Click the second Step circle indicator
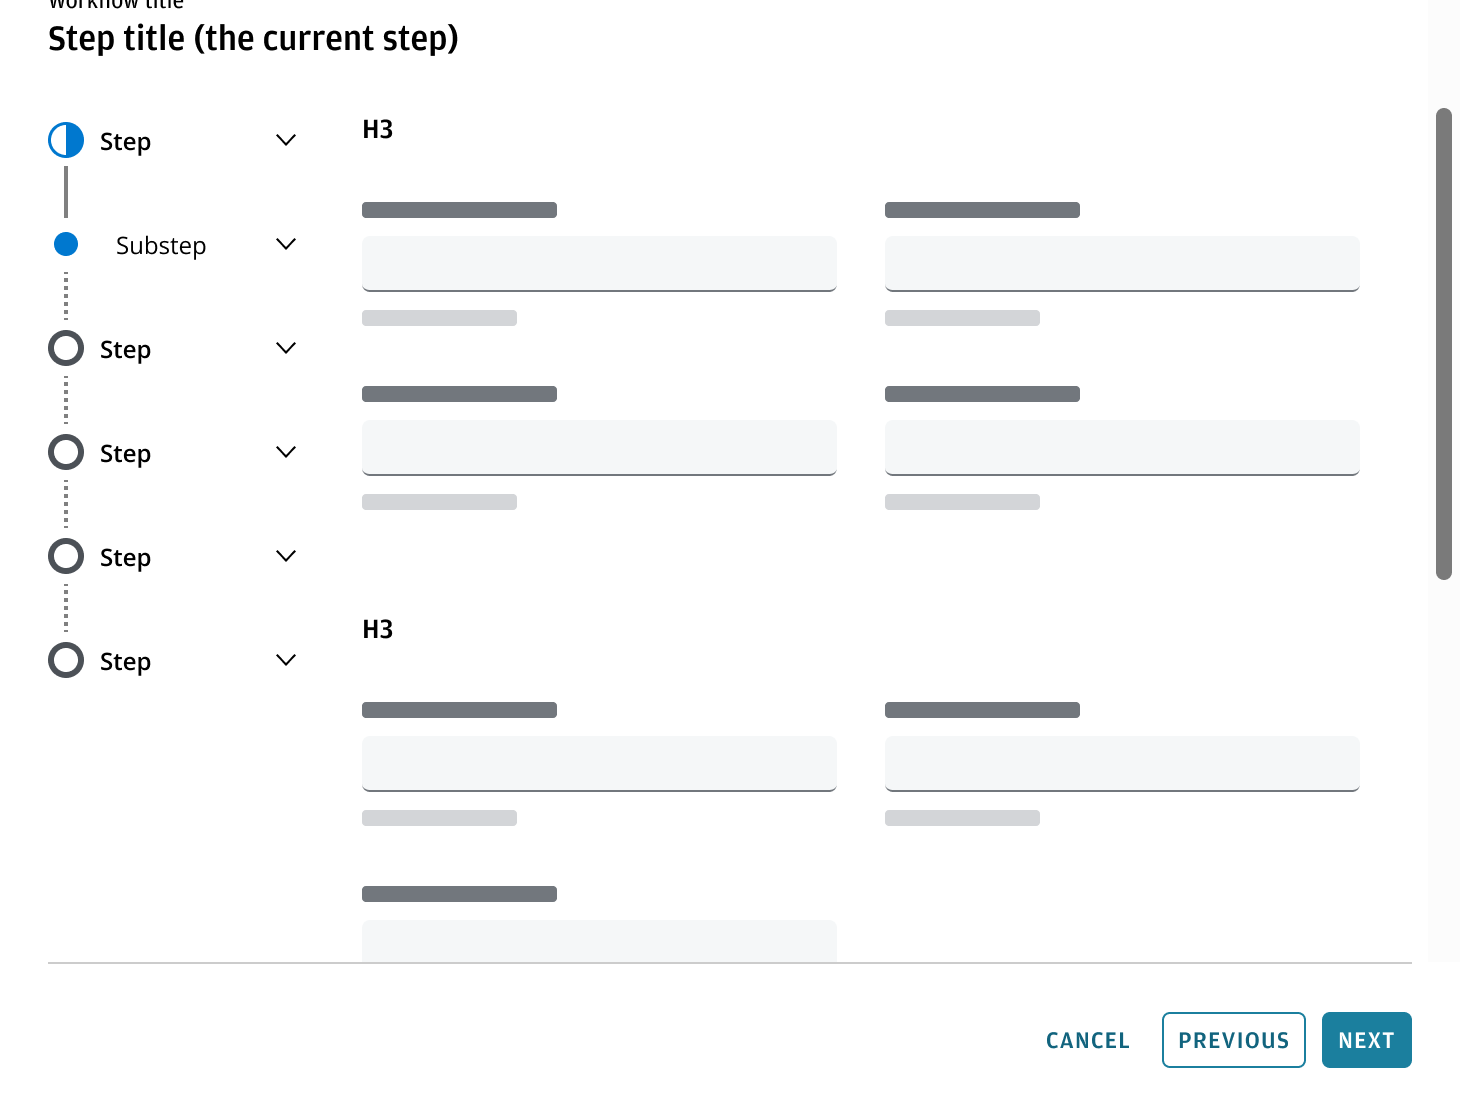The image size is (1460, 1116). pyautogui.click(x=66, y=348)
